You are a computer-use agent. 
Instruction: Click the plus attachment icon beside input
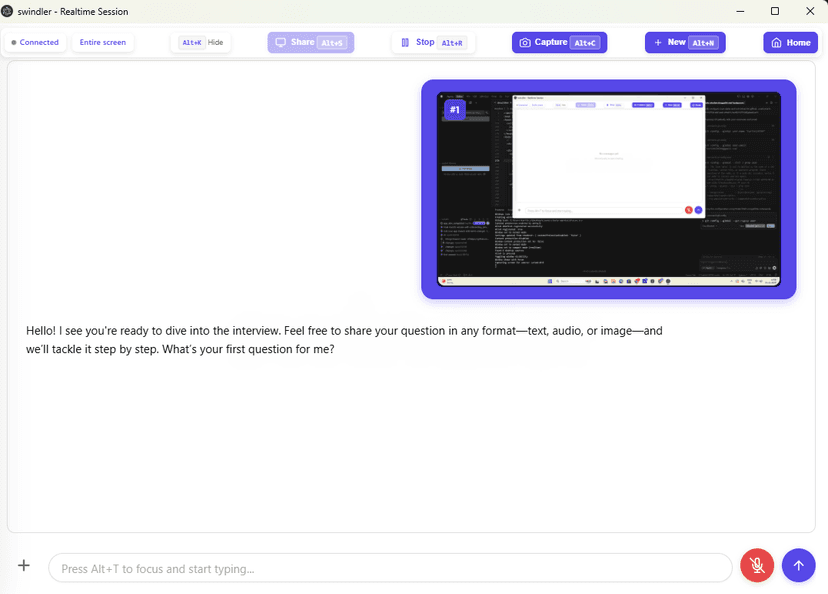tap(24, 566)
